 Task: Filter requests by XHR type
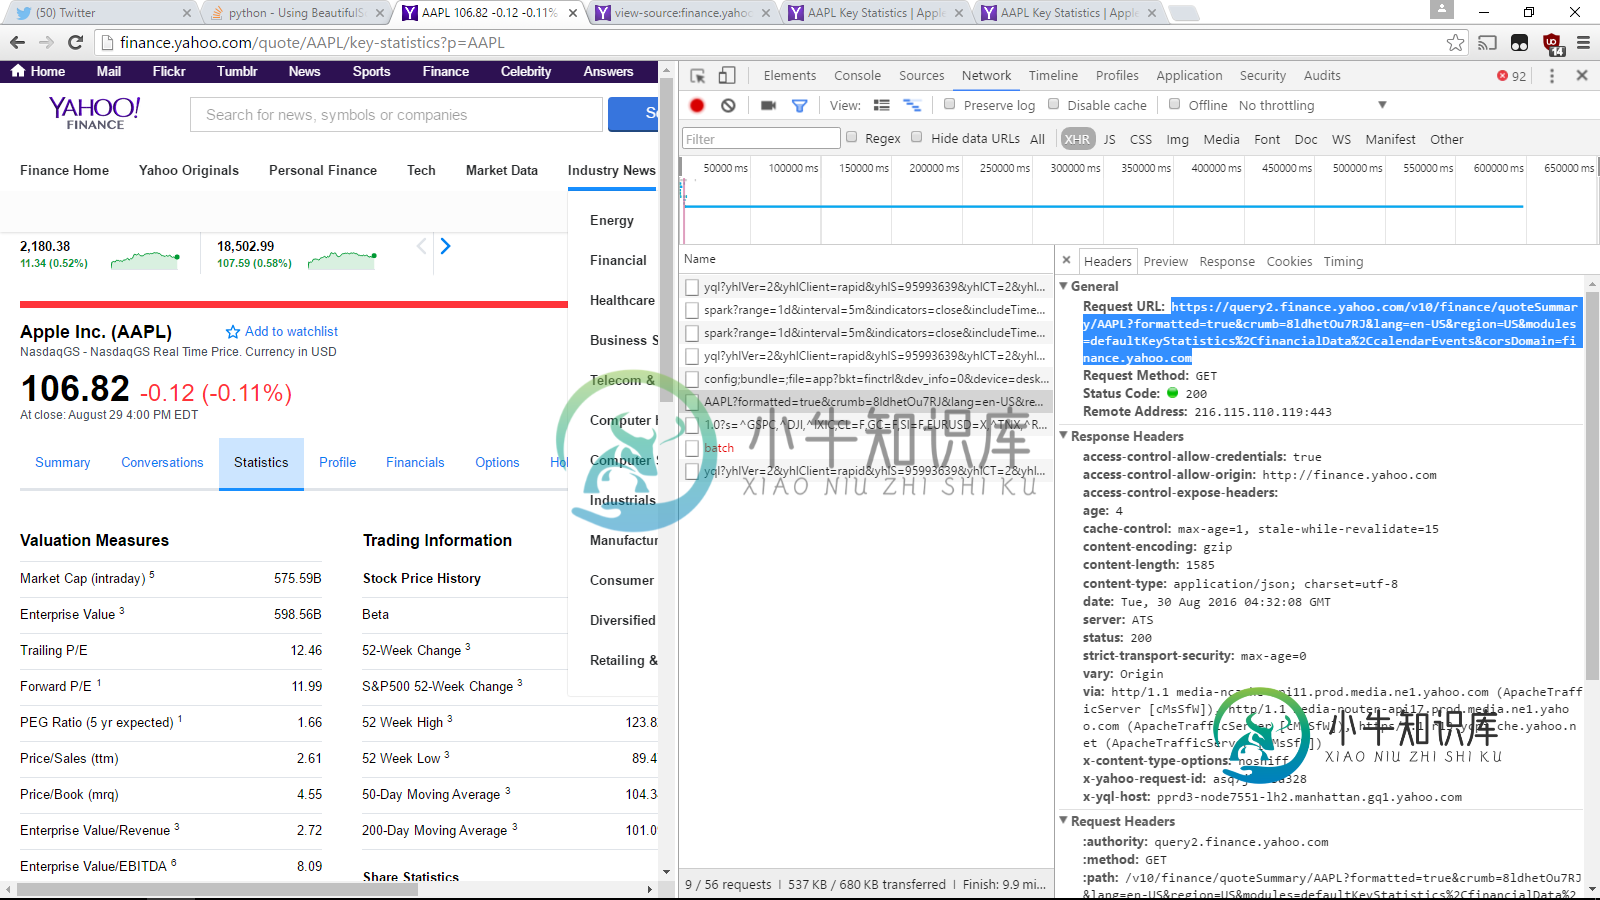tap(1077, 139)
